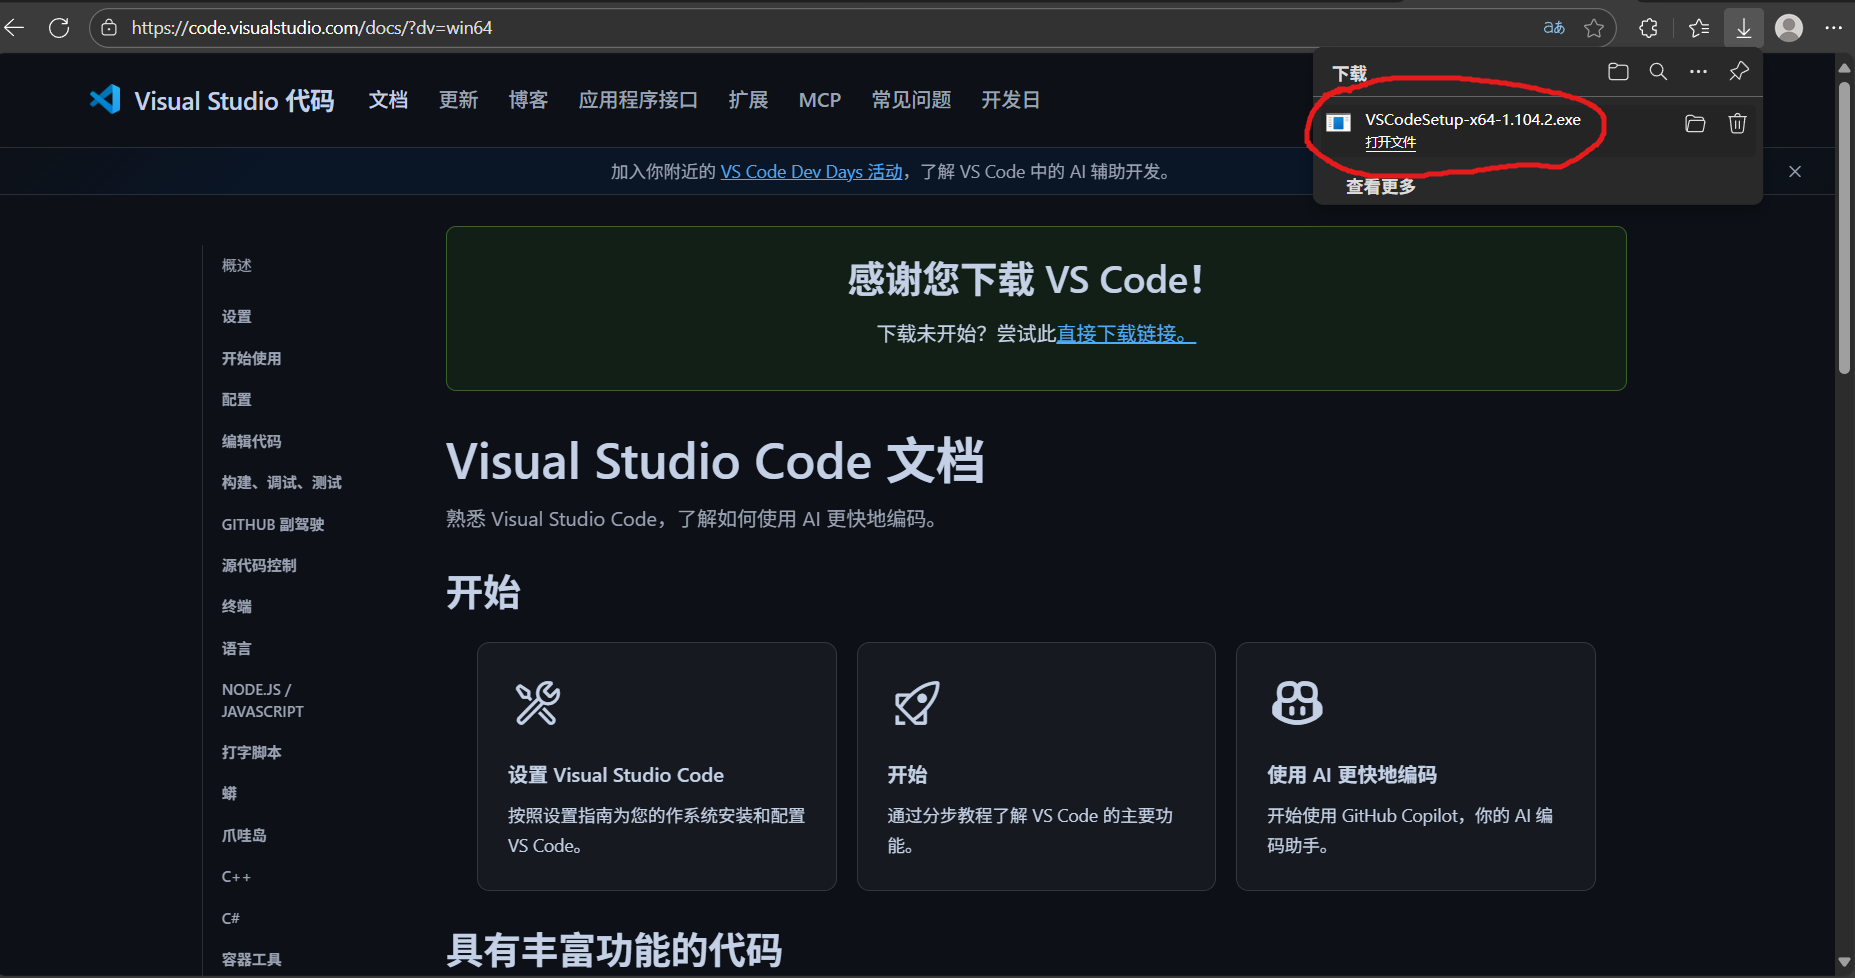Open 爪哇岛 sidebar section
This screenshot has width=1855, height=978.
pos(244,836)
